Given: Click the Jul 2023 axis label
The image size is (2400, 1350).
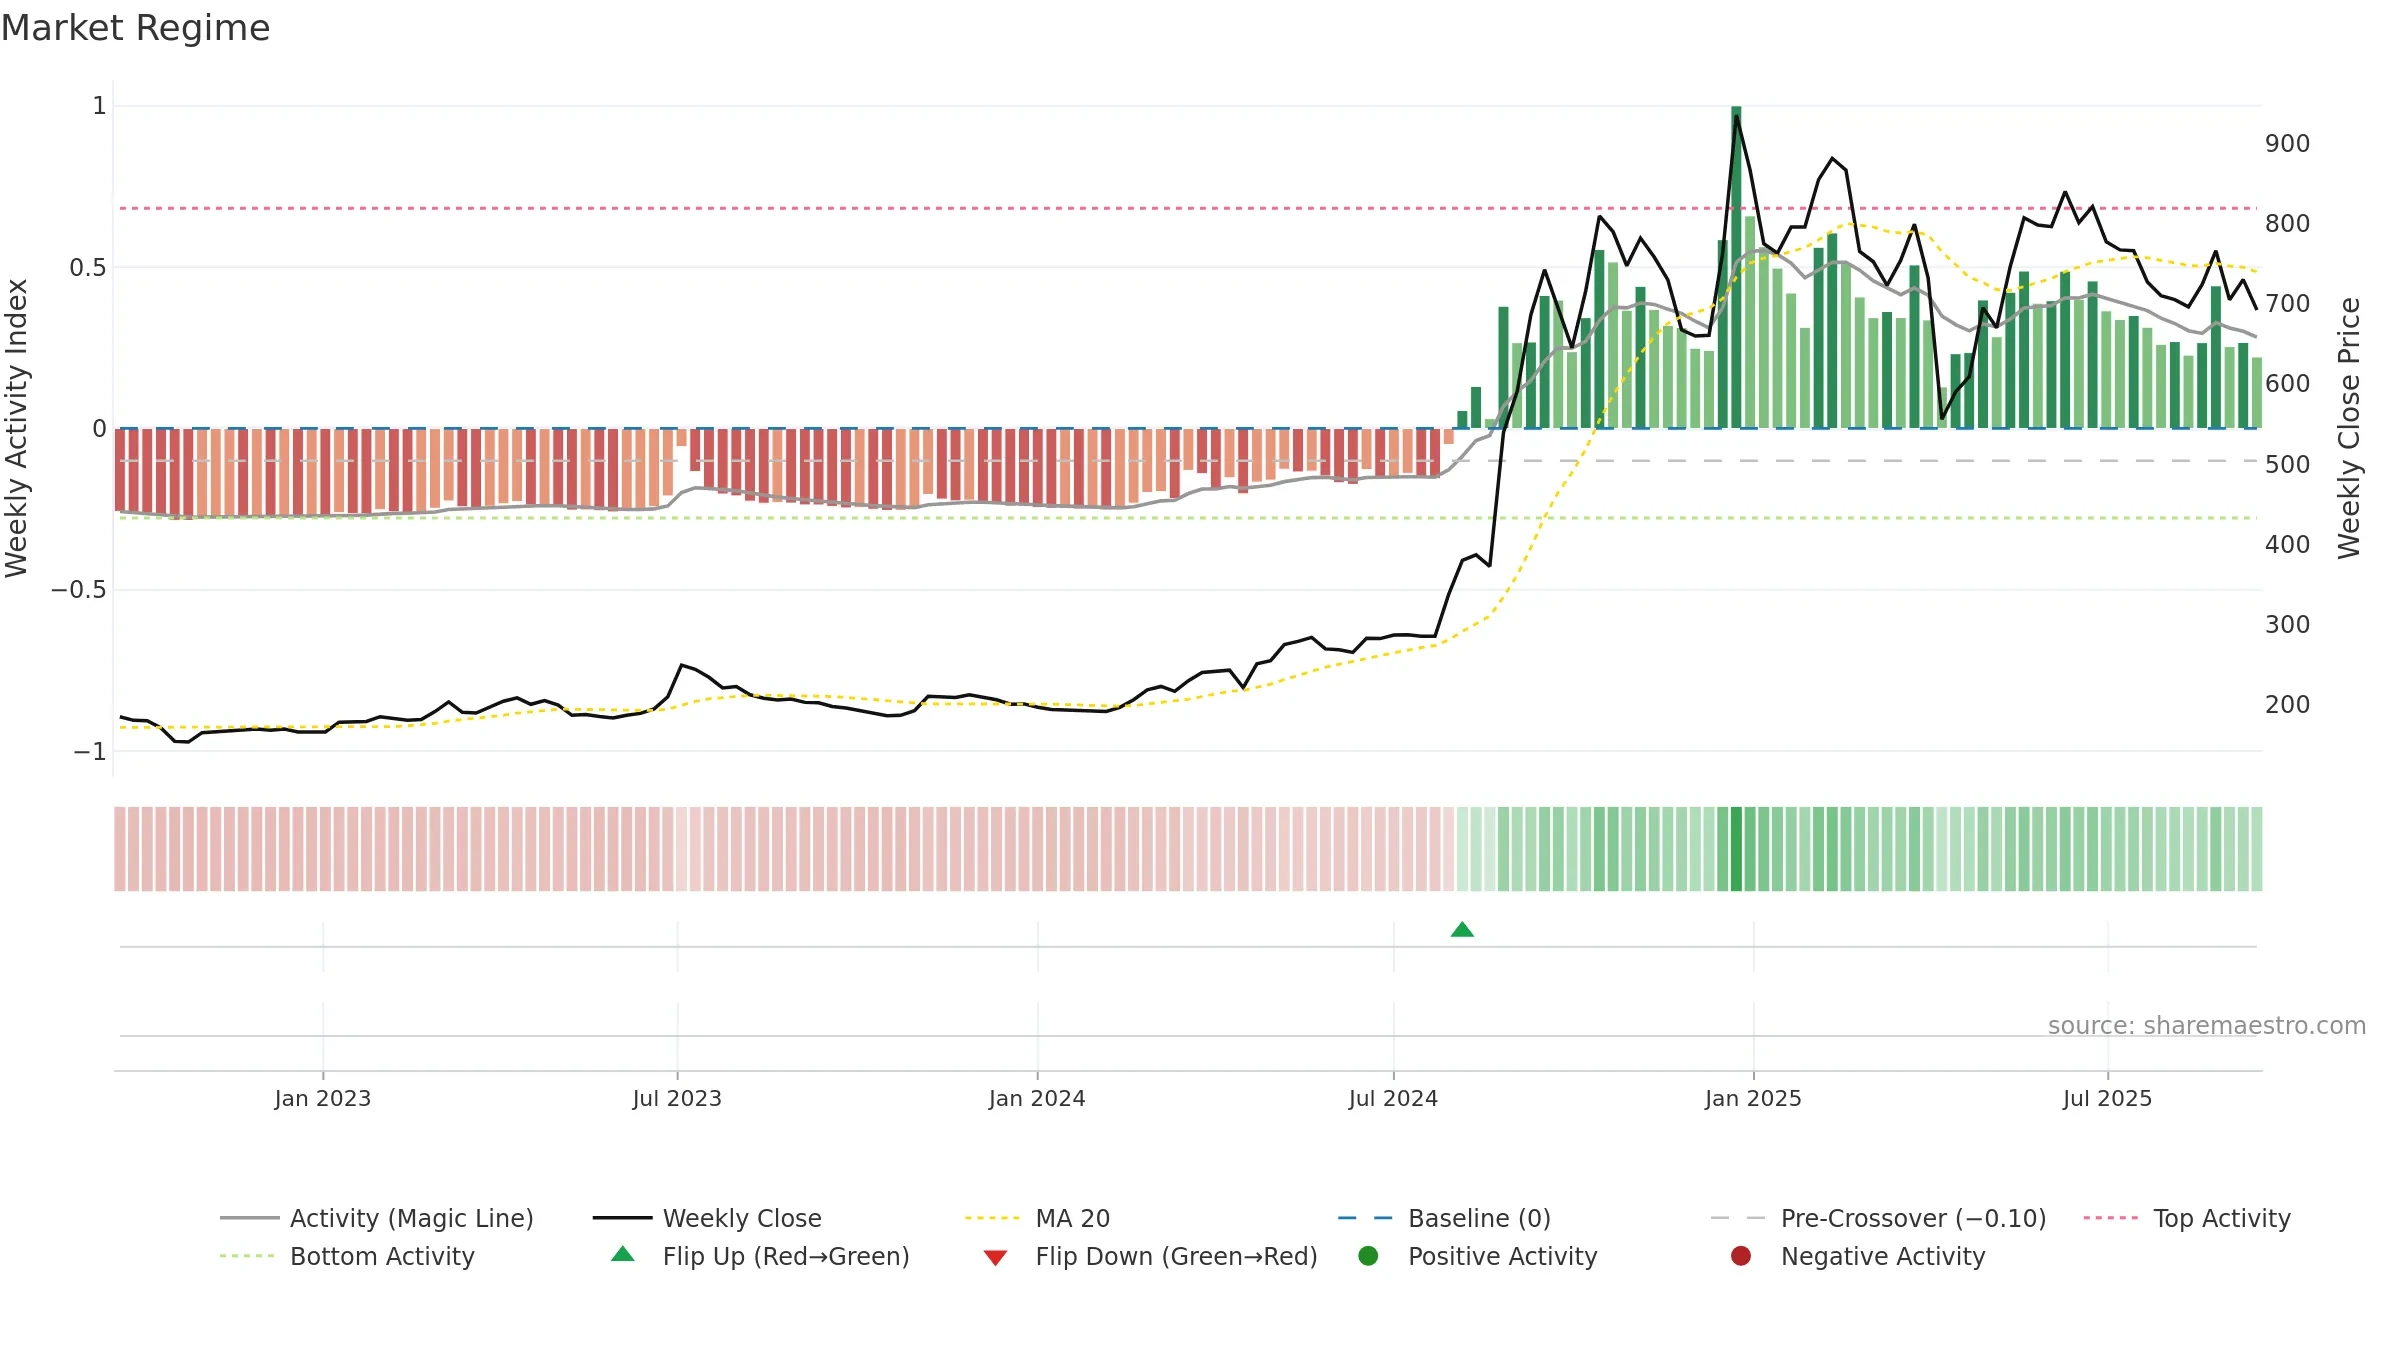Looking at the screenshot, I should [x=677, y=1098].
